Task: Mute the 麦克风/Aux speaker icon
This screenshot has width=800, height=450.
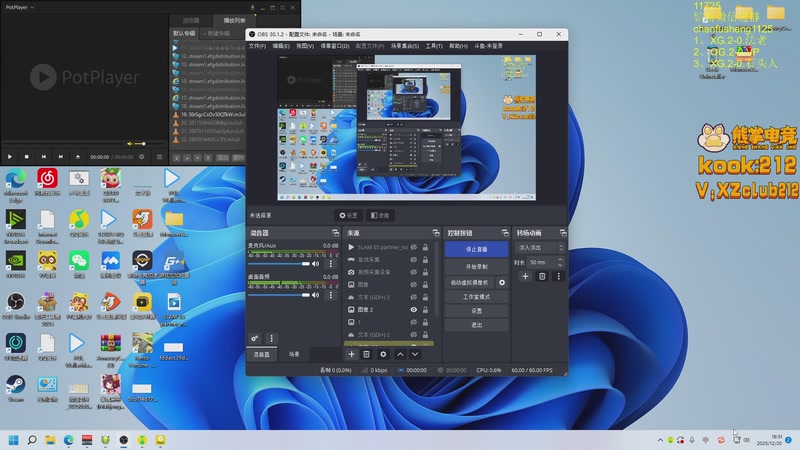Action: [x=317, y=264]
